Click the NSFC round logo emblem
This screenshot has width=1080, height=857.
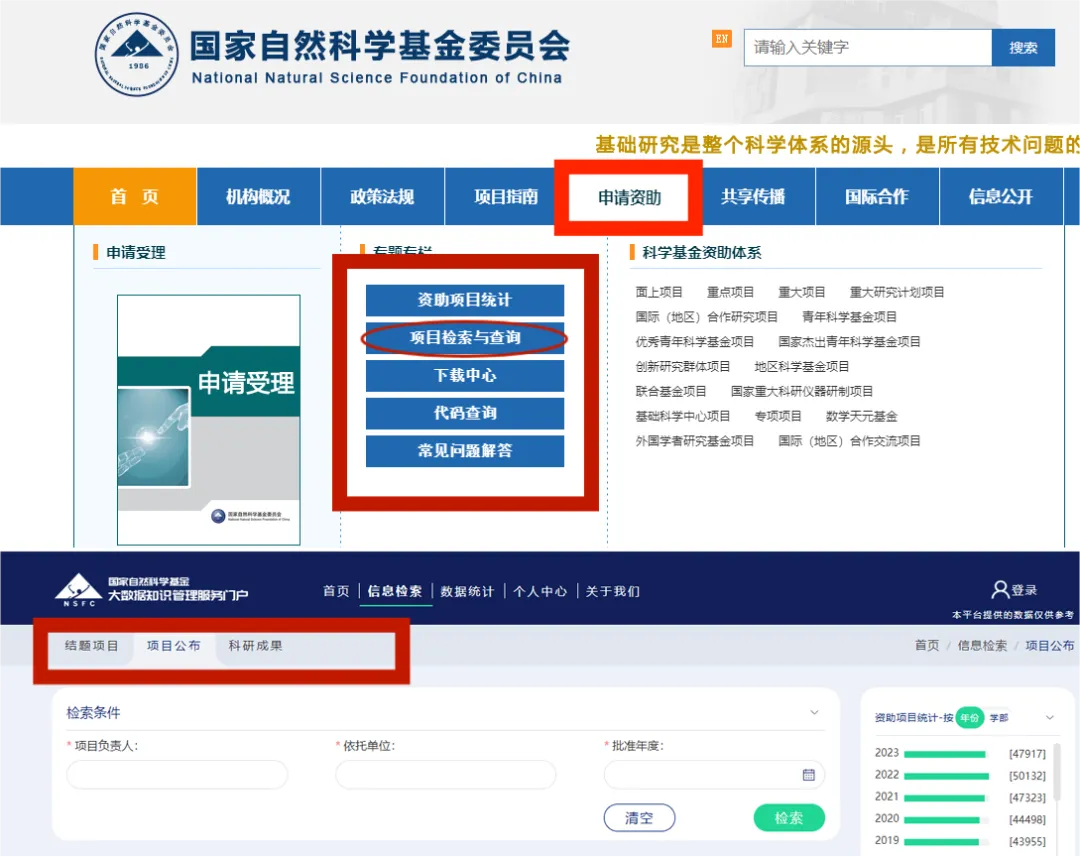point(136,54)
